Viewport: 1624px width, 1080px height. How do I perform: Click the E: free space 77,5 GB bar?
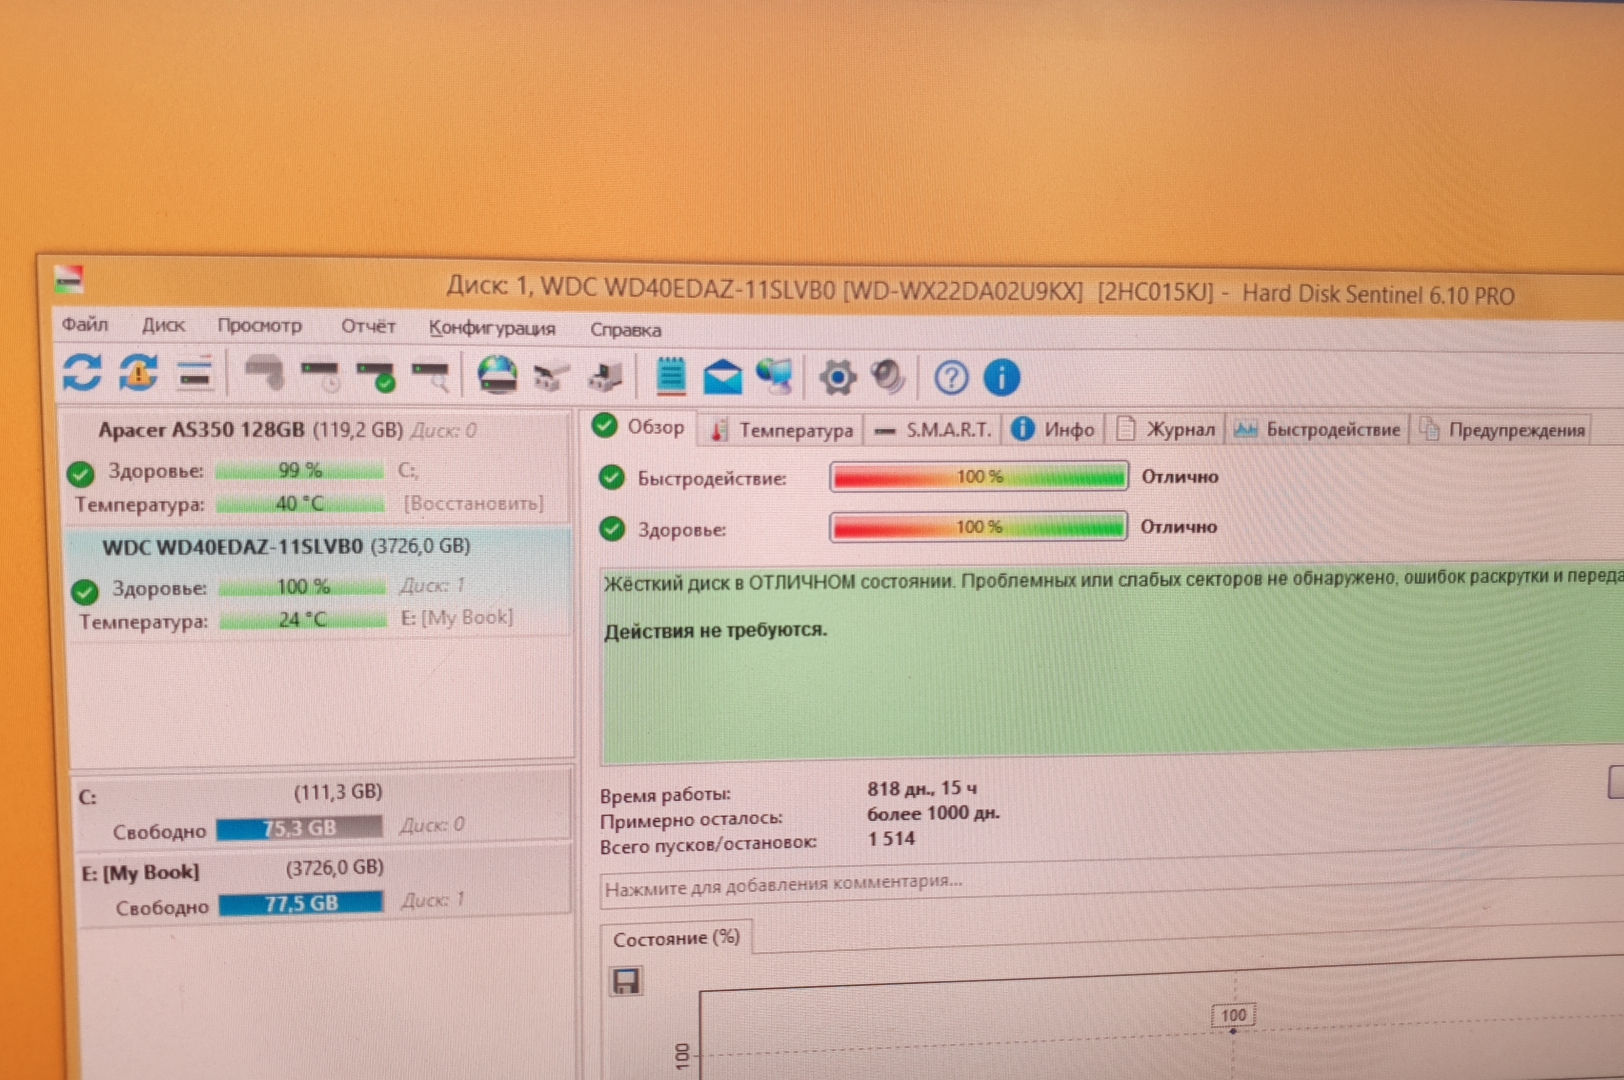pos(301,903)
